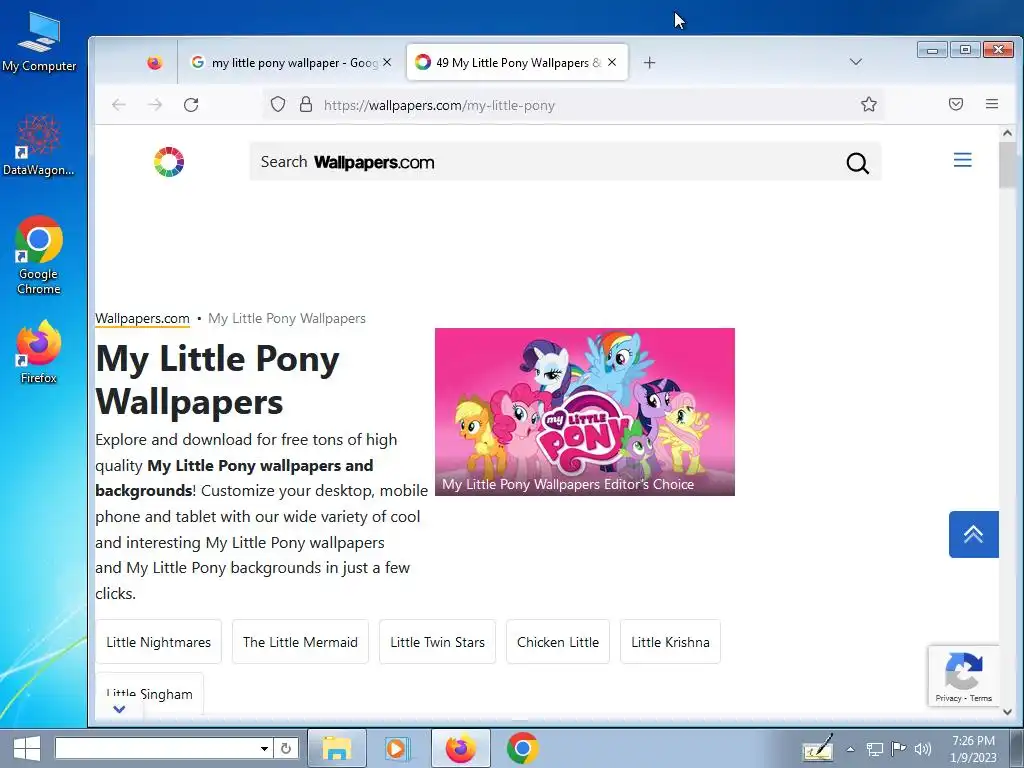This screenshot has width=1024, height=768.
Task: Launch Chrome from the taskbar
Action: [522, 748]
